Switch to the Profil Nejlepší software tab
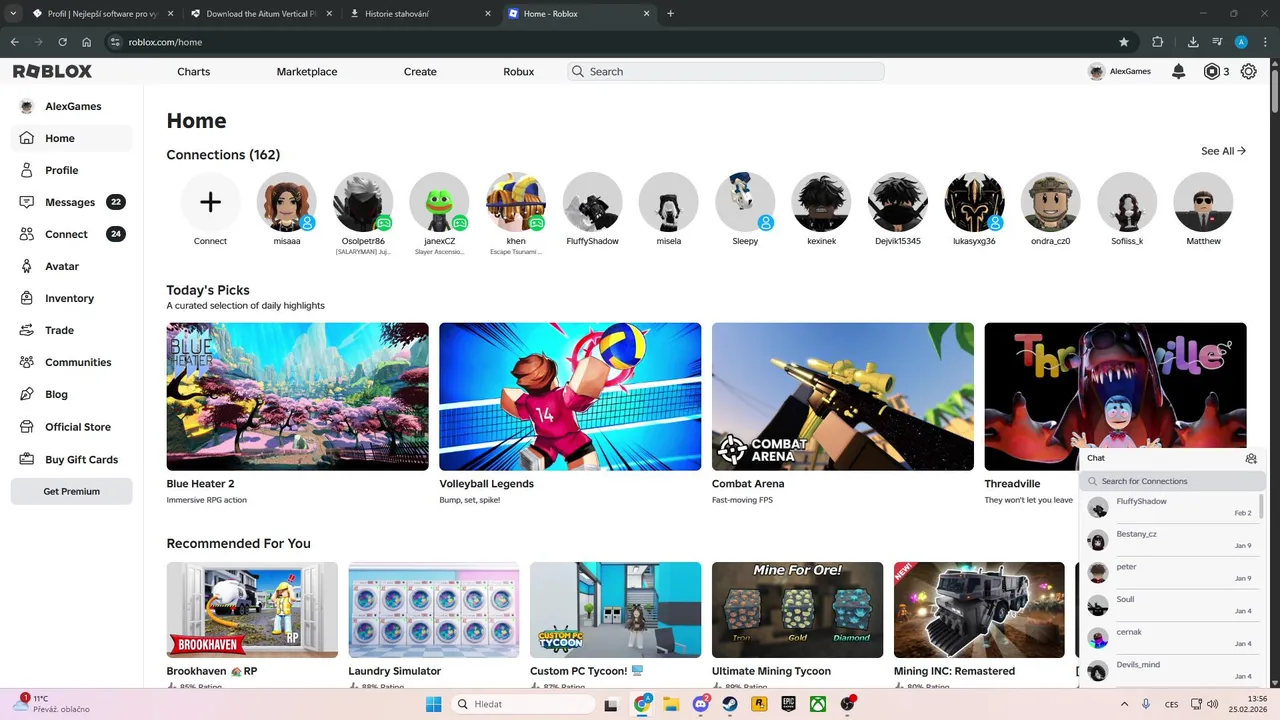This screenshot has width=1280, height=720. coord(100,14)
